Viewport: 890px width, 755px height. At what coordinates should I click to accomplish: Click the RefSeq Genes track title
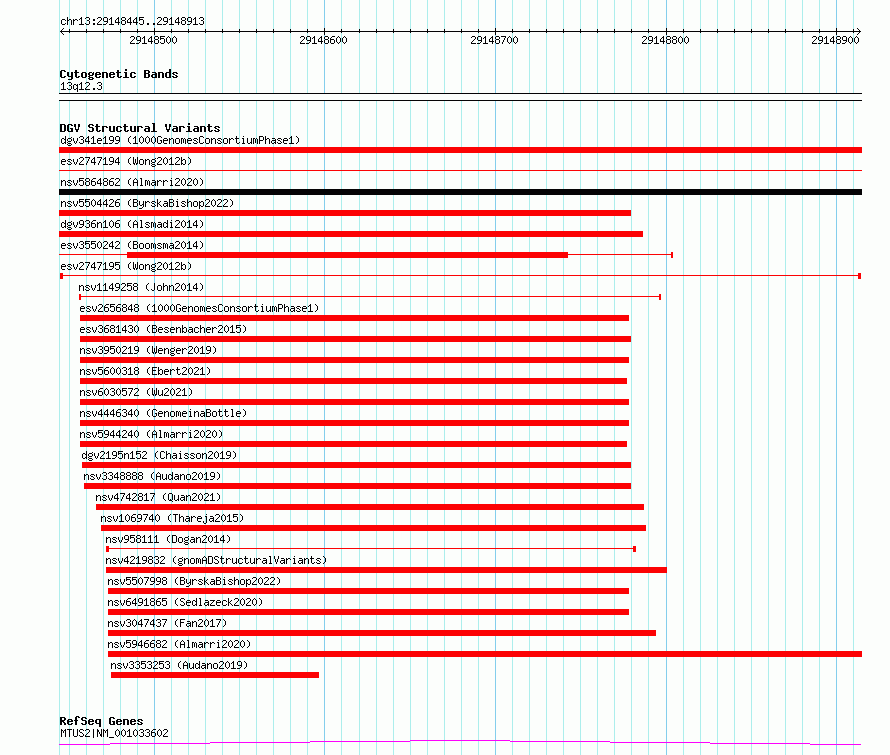pos(101,721)
